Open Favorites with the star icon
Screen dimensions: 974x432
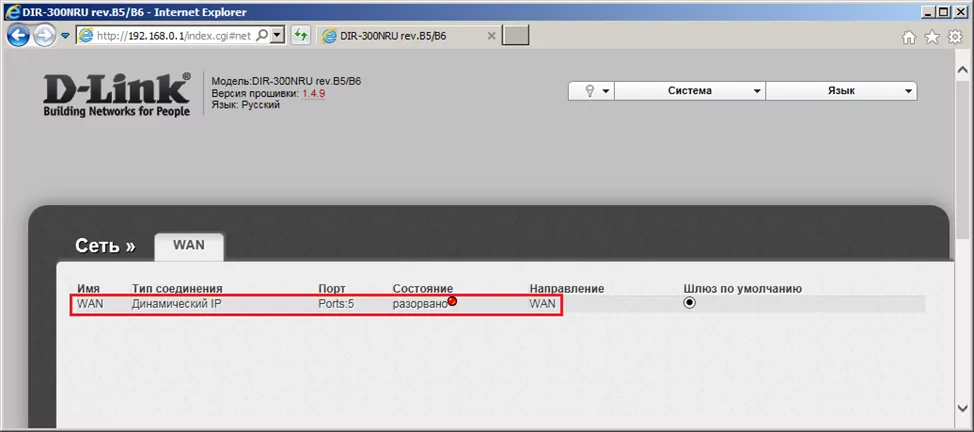tap(932, 38)
